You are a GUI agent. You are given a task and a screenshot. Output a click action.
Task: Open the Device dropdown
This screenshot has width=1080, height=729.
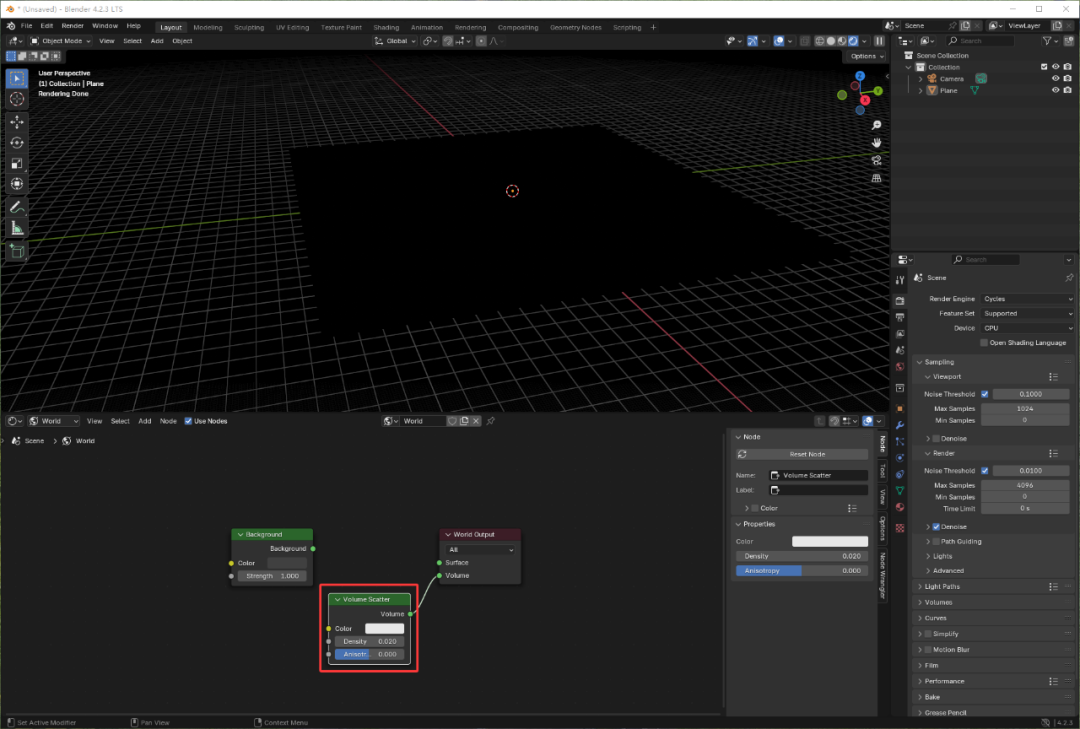[x=1027, y=328]
